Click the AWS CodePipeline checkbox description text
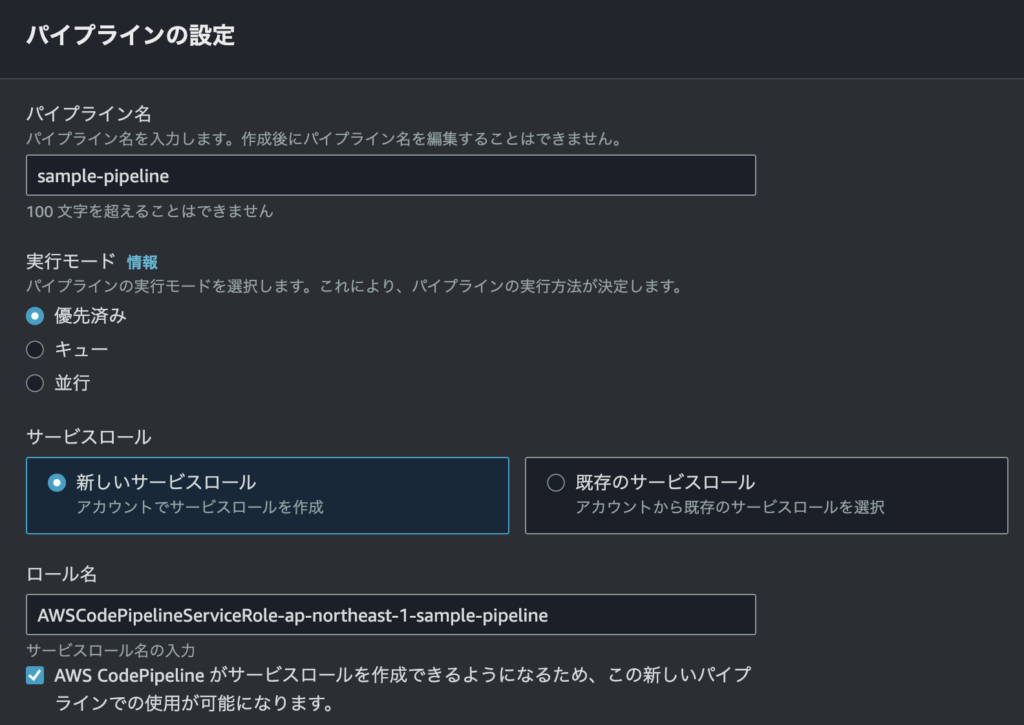1024x725 pixels. [x=402, y=688]
